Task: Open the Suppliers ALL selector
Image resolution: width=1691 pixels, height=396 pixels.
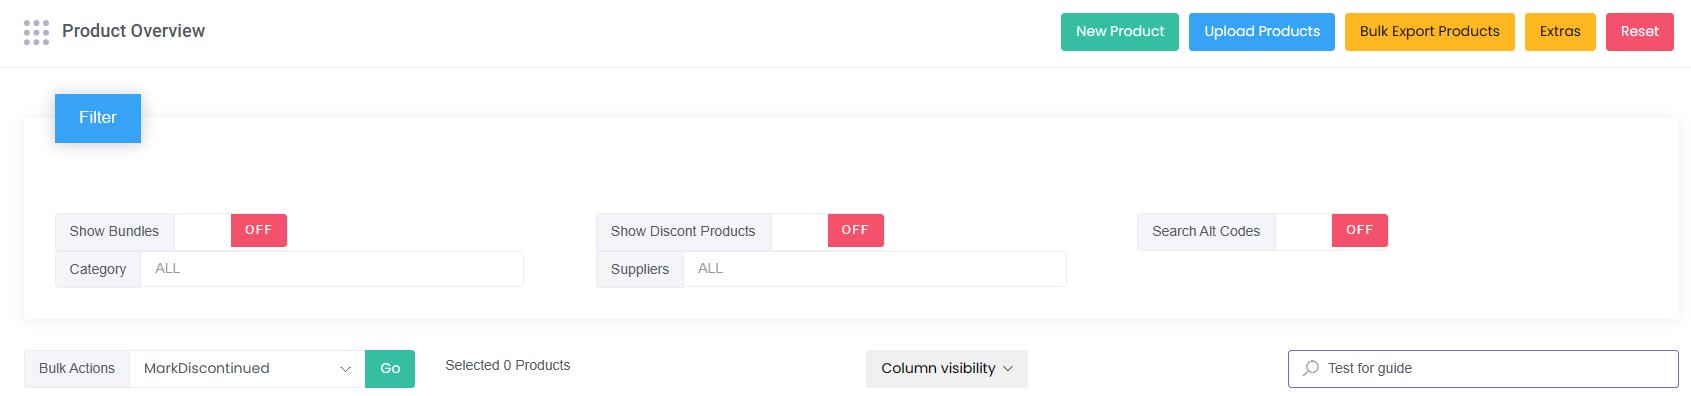Action: [875, 269]
